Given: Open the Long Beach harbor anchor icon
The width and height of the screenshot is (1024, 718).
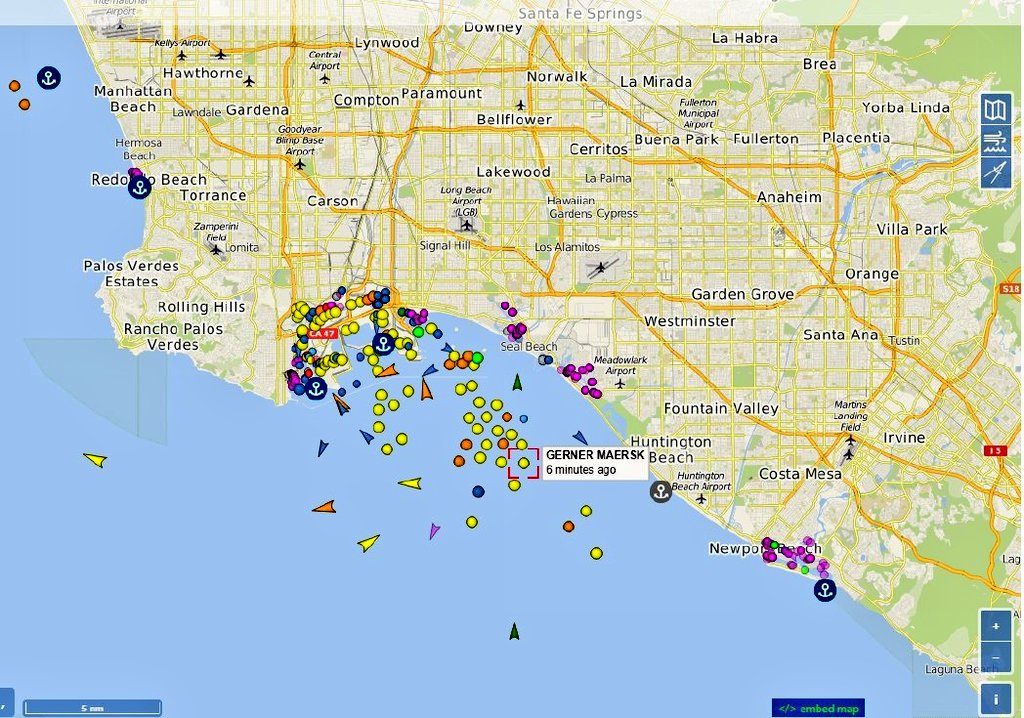Looking at the screenshot, I should click(x=383, y=344).
